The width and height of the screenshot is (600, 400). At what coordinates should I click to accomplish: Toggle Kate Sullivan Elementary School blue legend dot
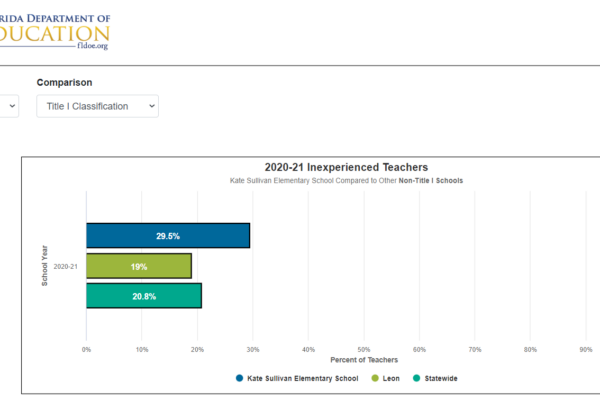pyautogui.click(x=240, y=378)
